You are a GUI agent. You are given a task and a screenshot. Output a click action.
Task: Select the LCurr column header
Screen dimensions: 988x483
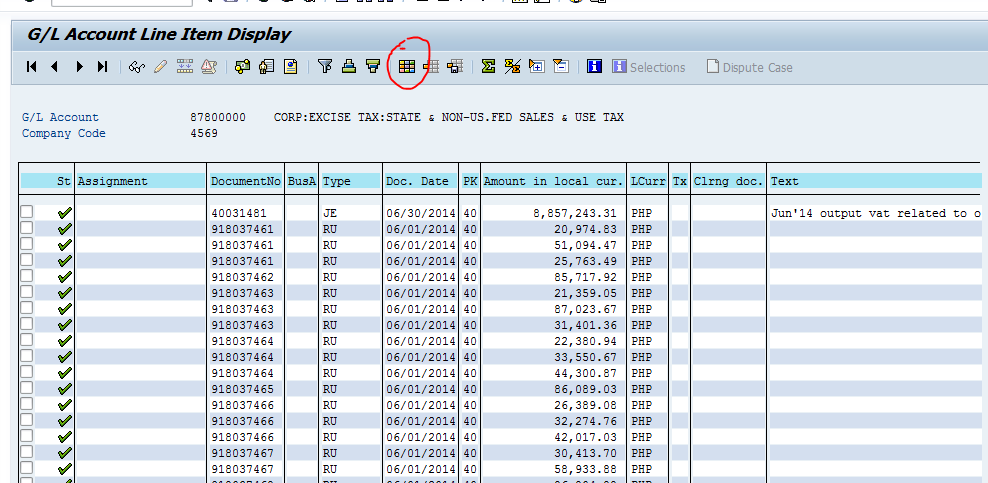click(648, 181)
